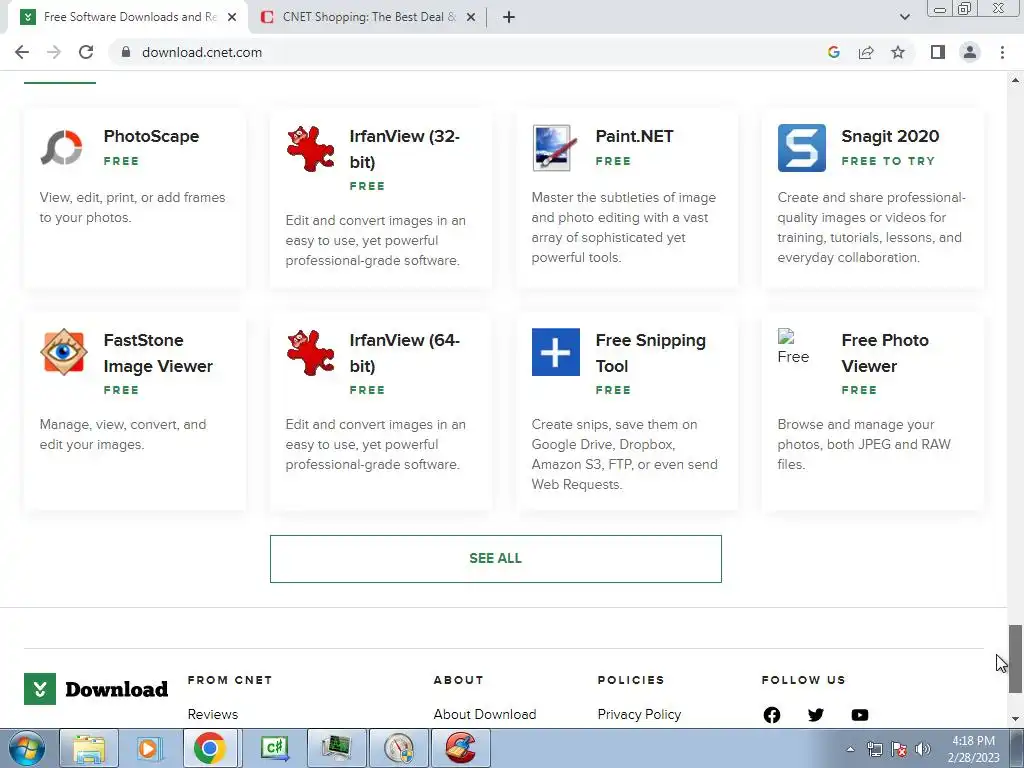Click the FastStone Image Viewer eye icon
The image size is (1024, 768).
coord(63,352)
